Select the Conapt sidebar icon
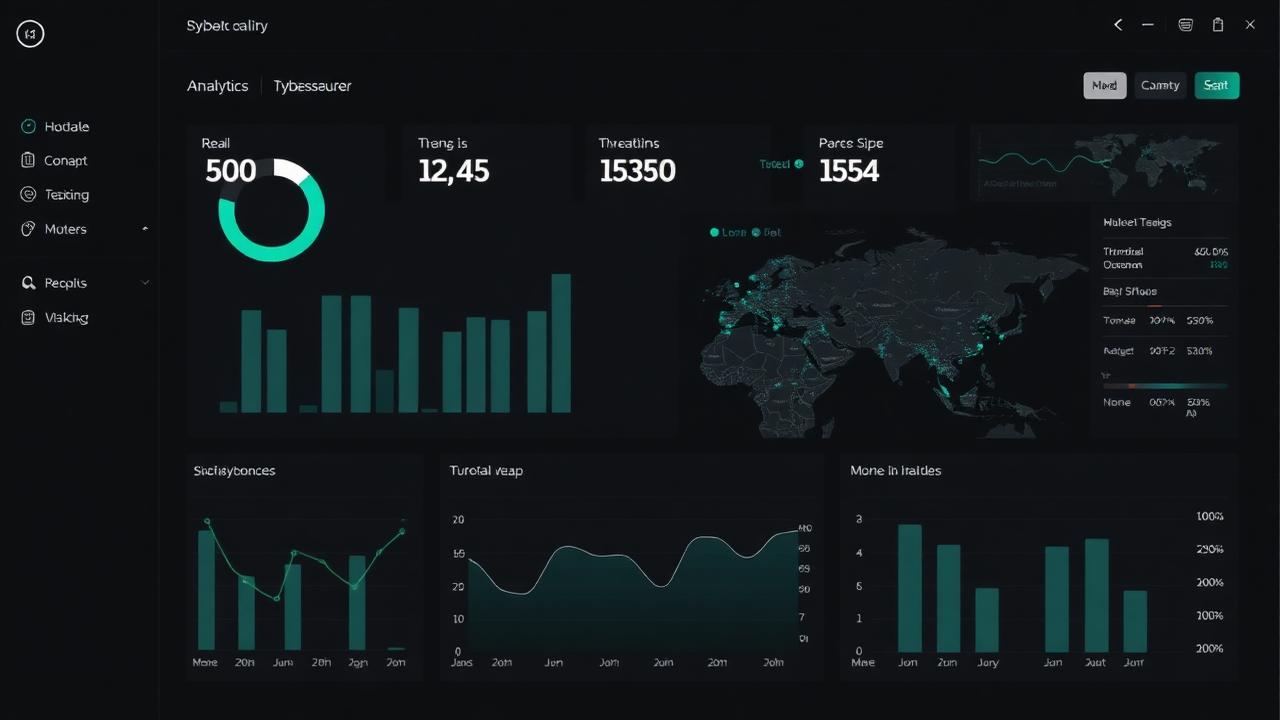The height and width of the screenshot is (720, 1280). point(28,160)
